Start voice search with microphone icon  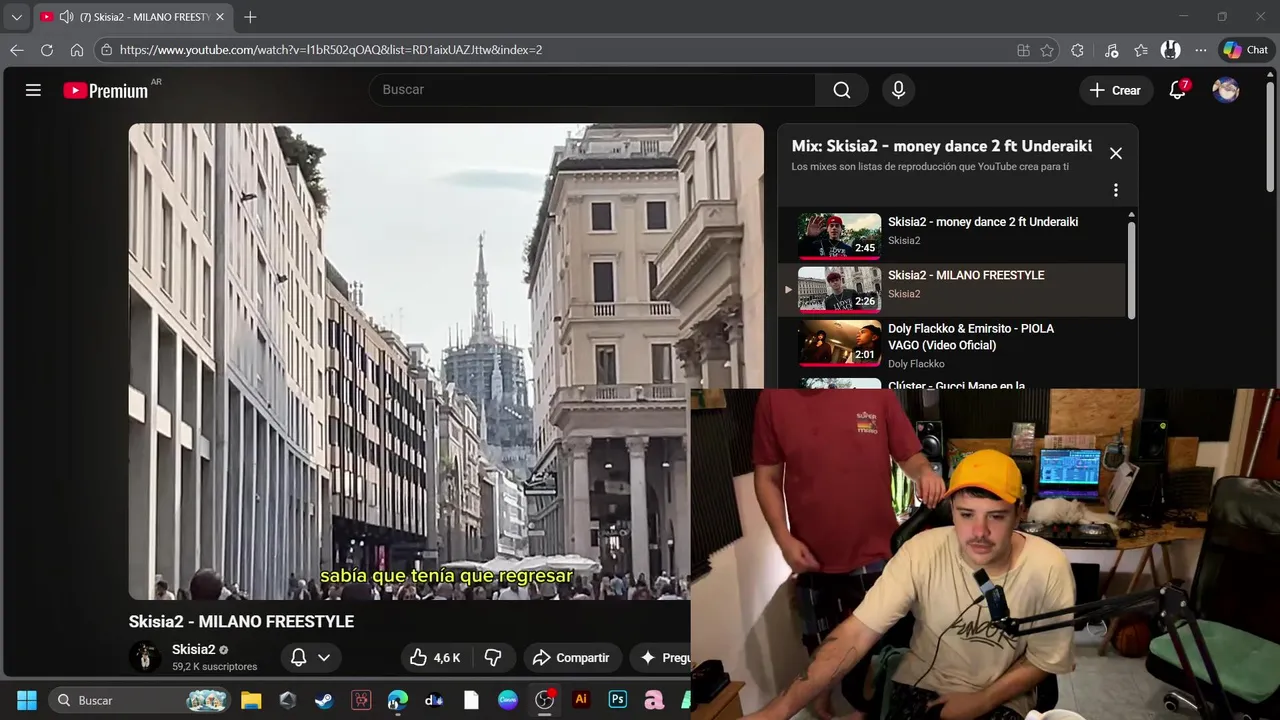pyautogui.click(x=898, y=90)
